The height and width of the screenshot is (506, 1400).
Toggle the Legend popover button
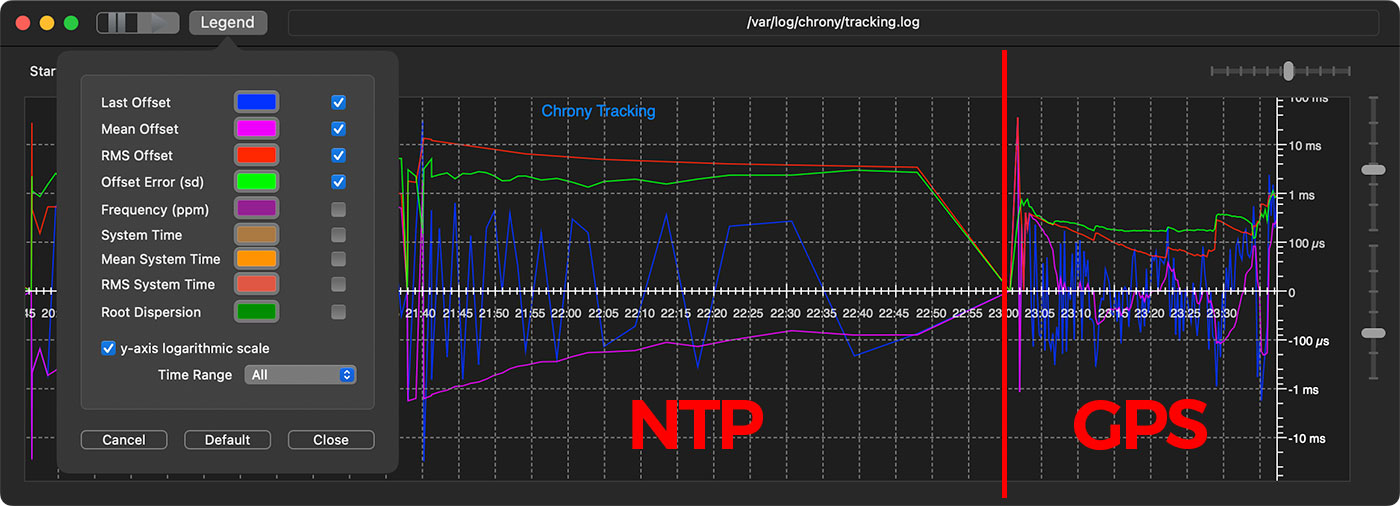[228, 22]
